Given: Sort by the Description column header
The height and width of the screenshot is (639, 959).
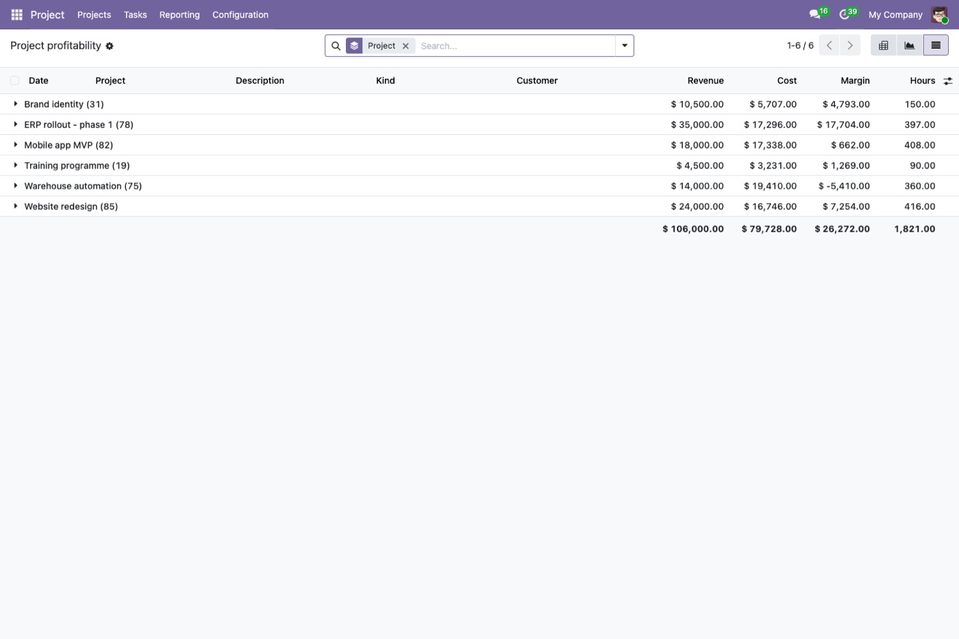Looking at the screenshot, I should 260,81.
